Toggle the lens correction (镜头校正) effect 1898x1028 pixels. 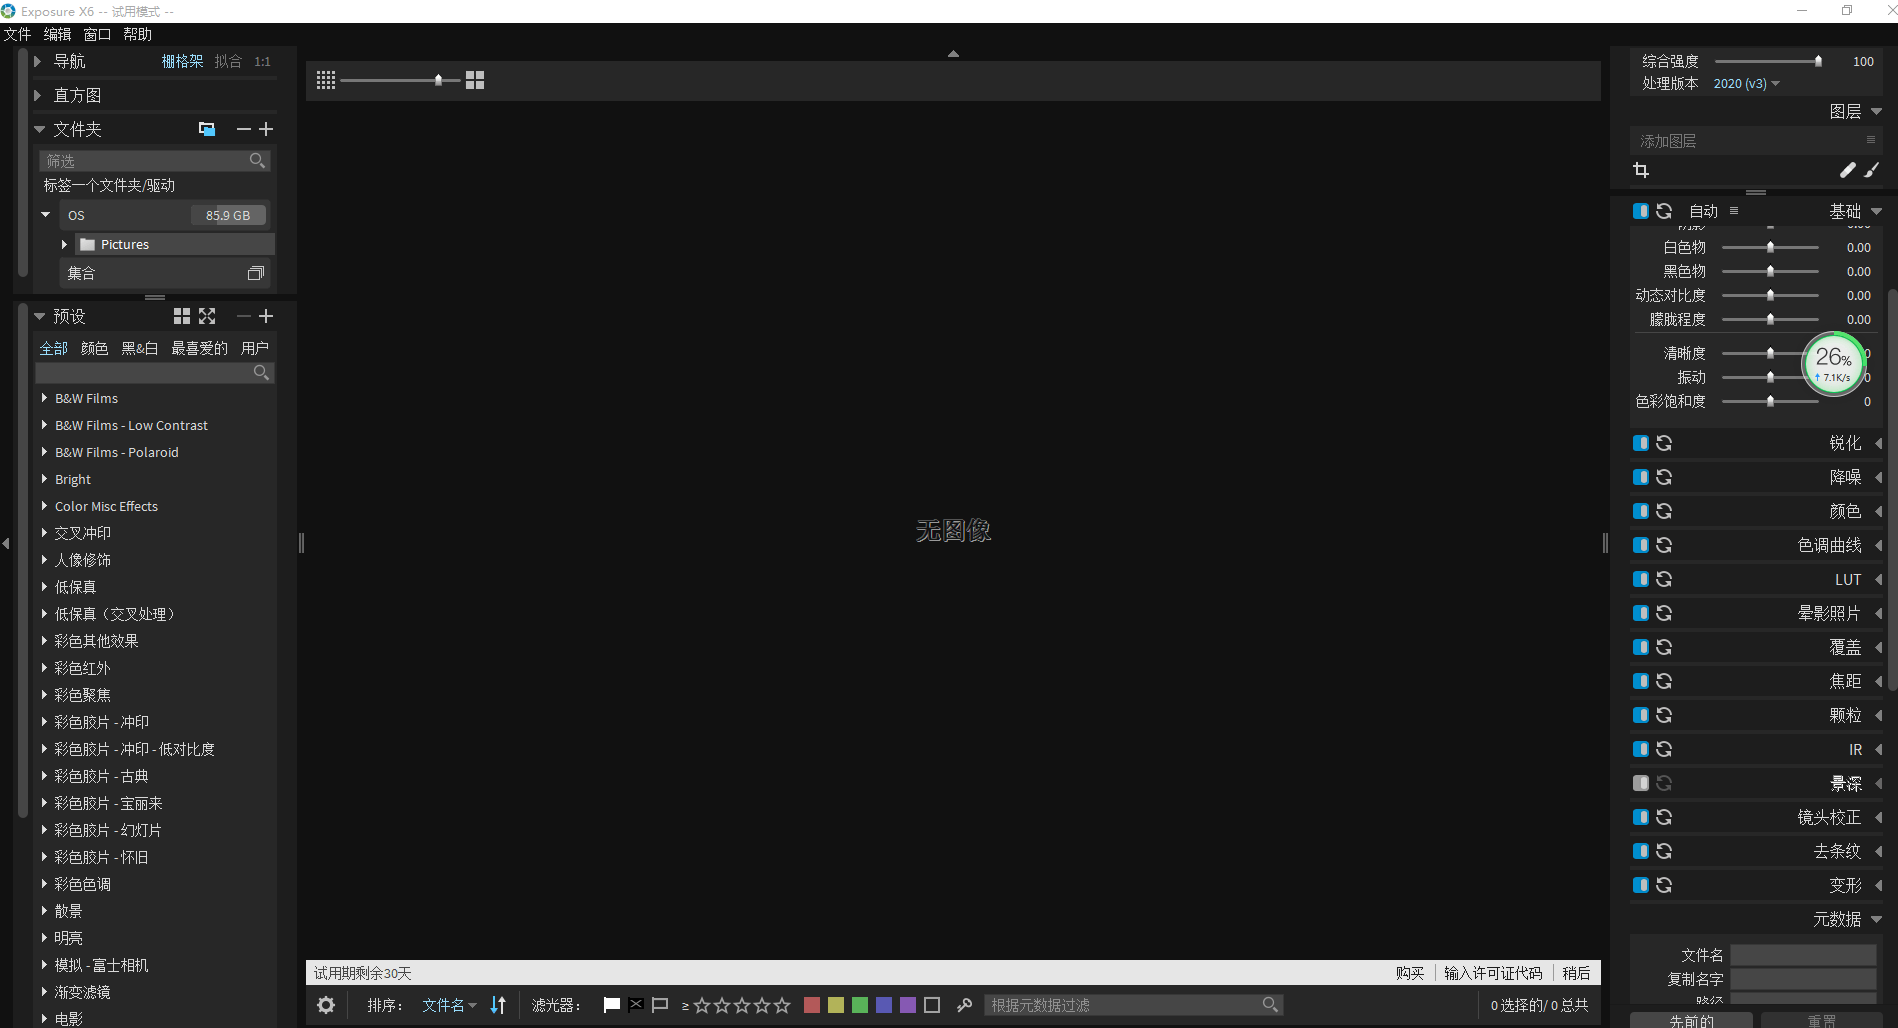click(x=1641, y=817)
